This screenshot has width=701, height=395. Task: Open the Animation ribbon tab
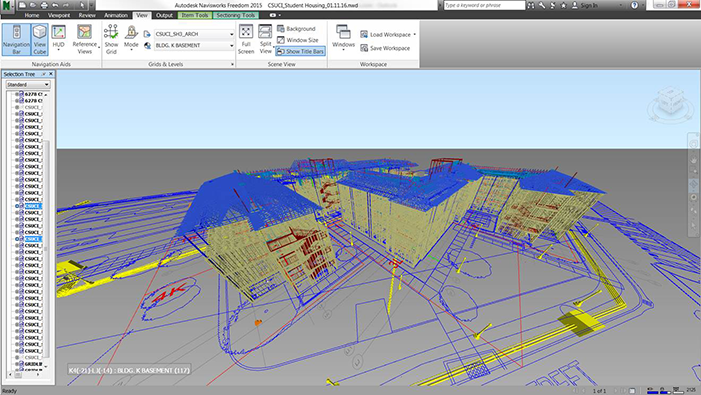(x=116, y=15)
